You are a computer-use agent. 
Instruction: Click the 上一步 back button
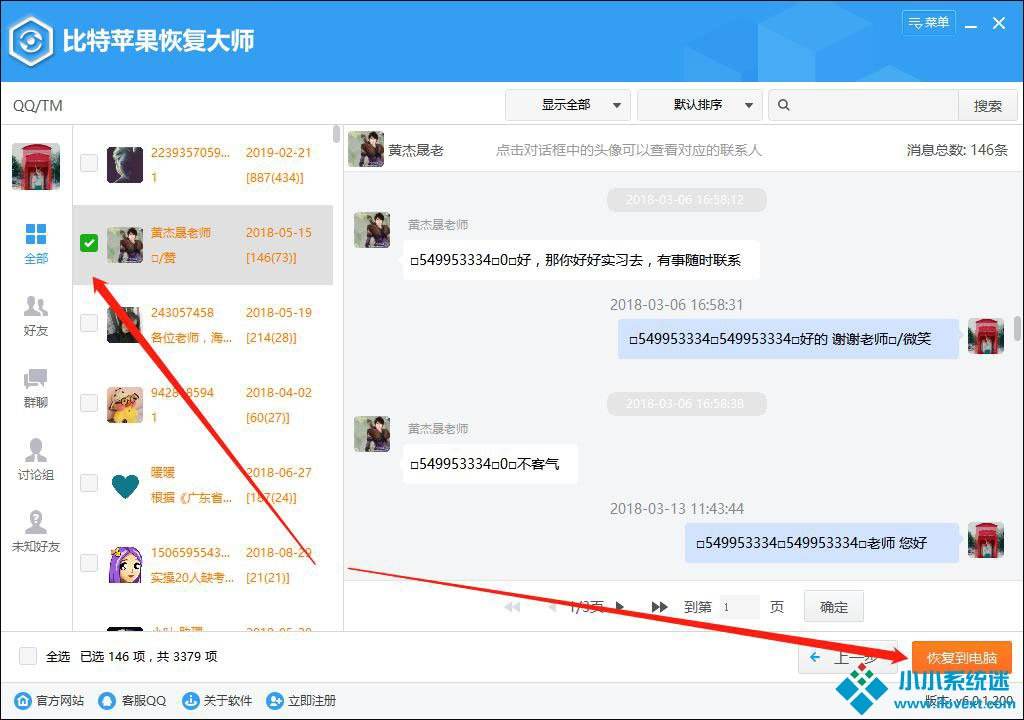[x=848, y=657]
